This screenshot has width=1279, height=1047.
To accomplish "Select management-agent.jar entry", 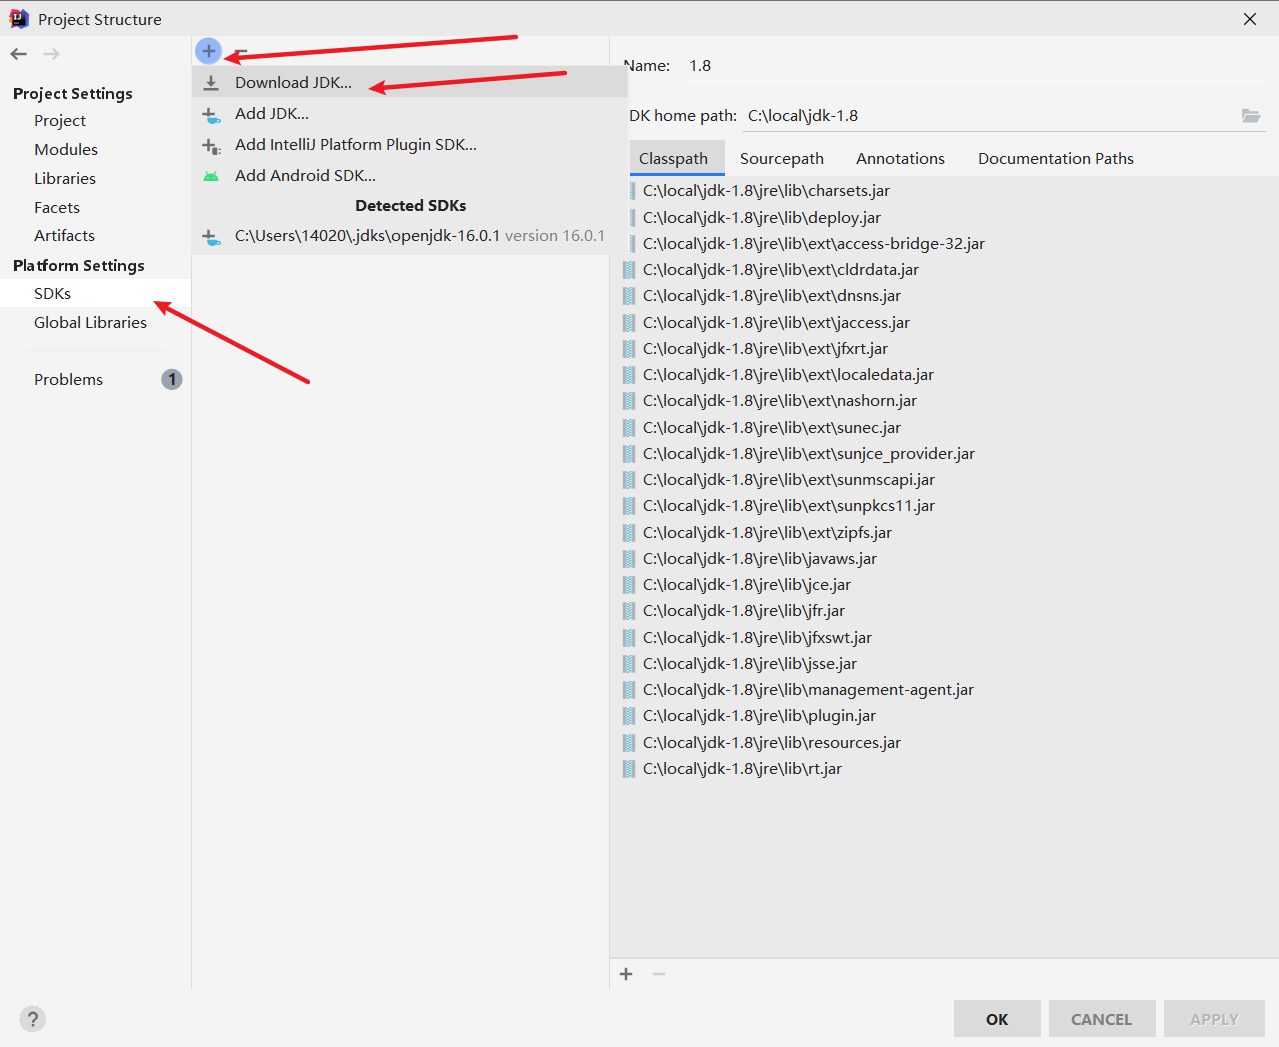I will [808, 690].
